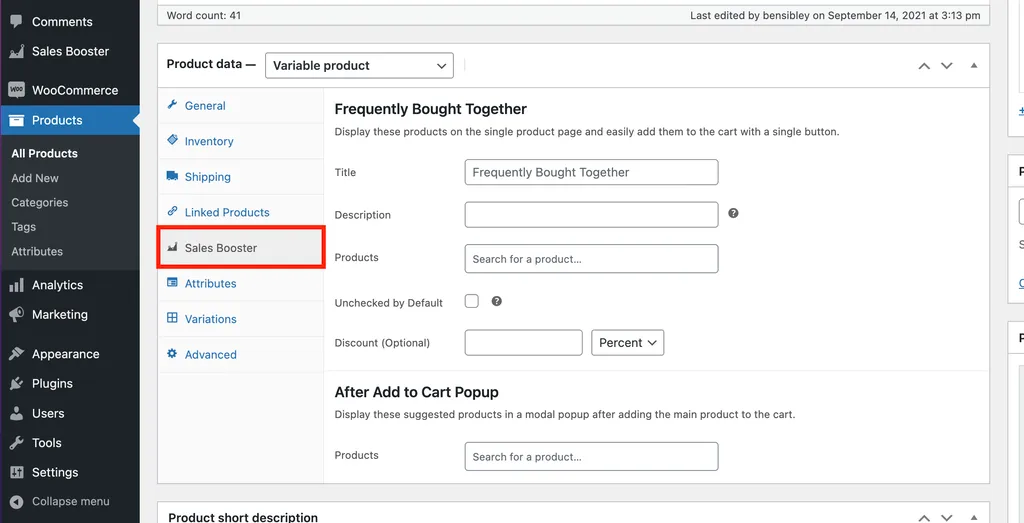Move Product data panel down with chevron

coord(946,65)
